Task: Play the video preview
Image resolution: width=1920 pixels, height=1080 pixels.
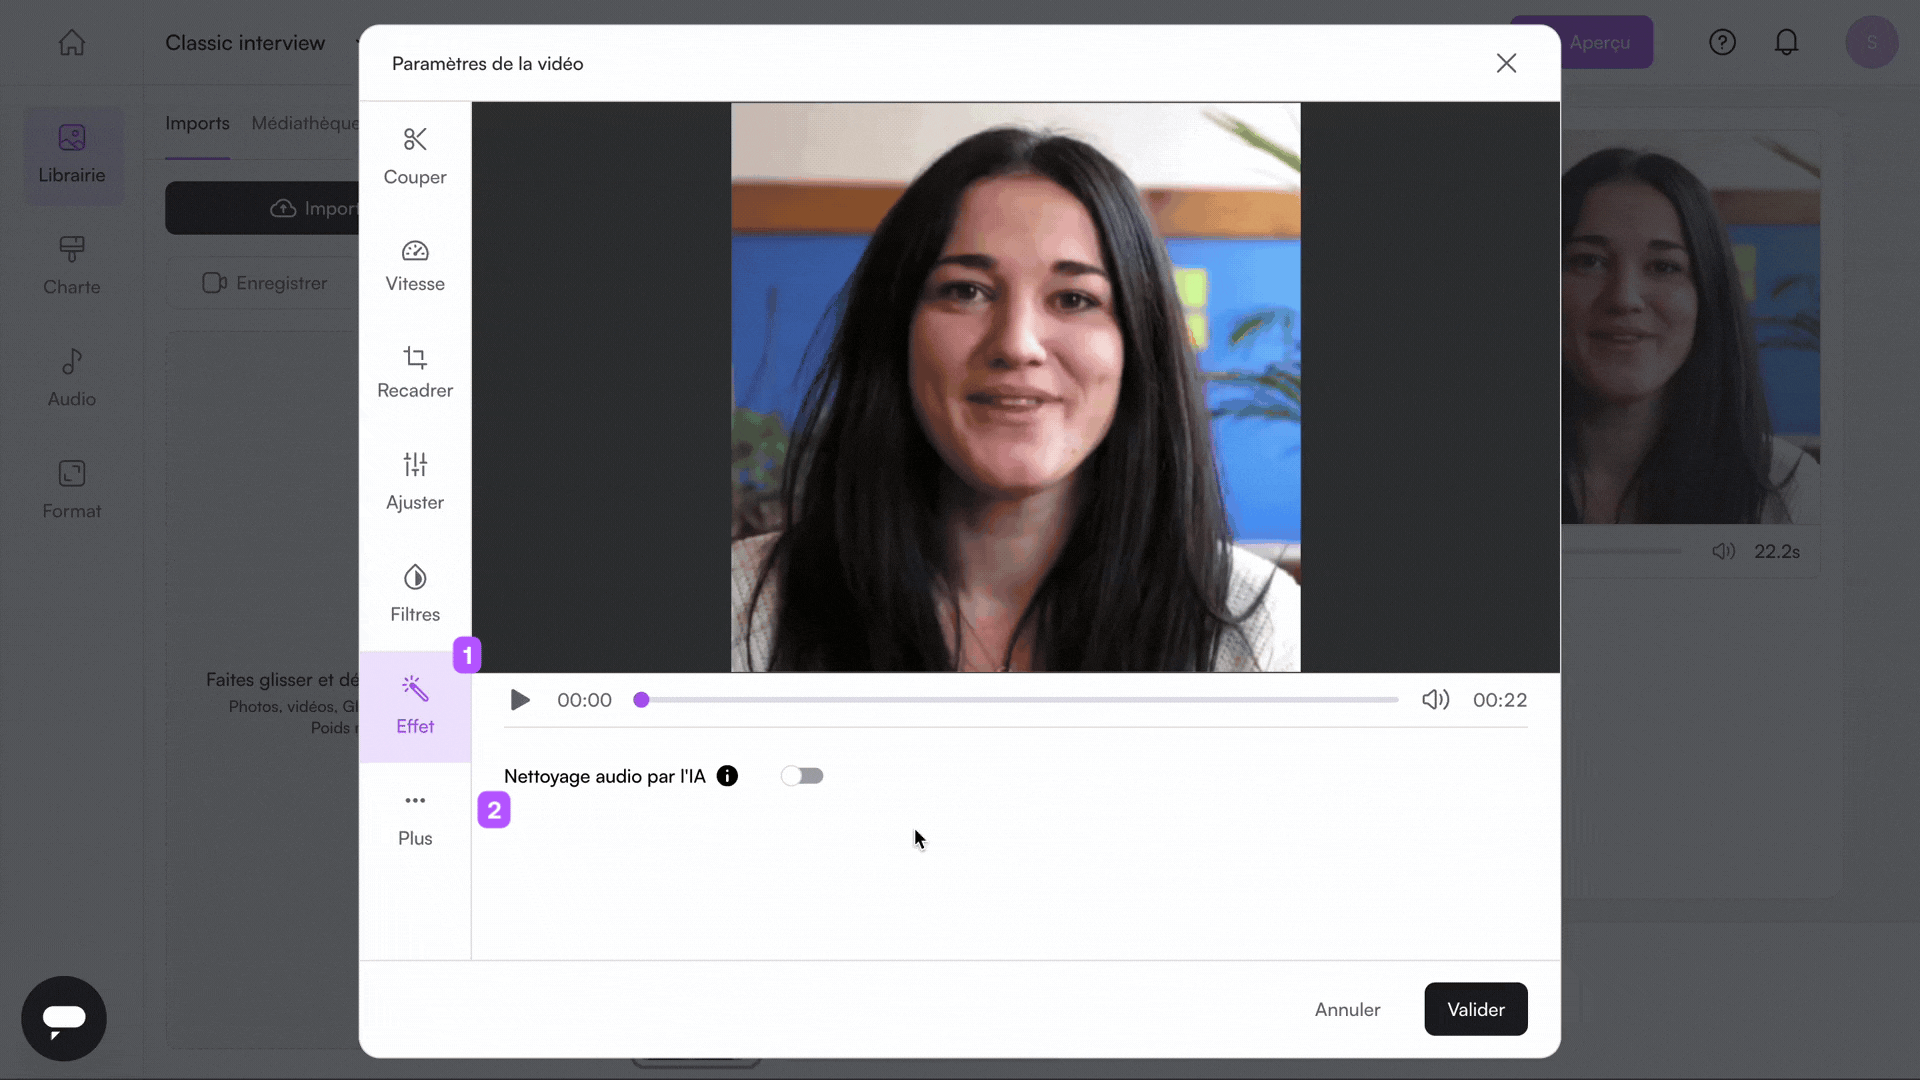Action: point(520,700)
